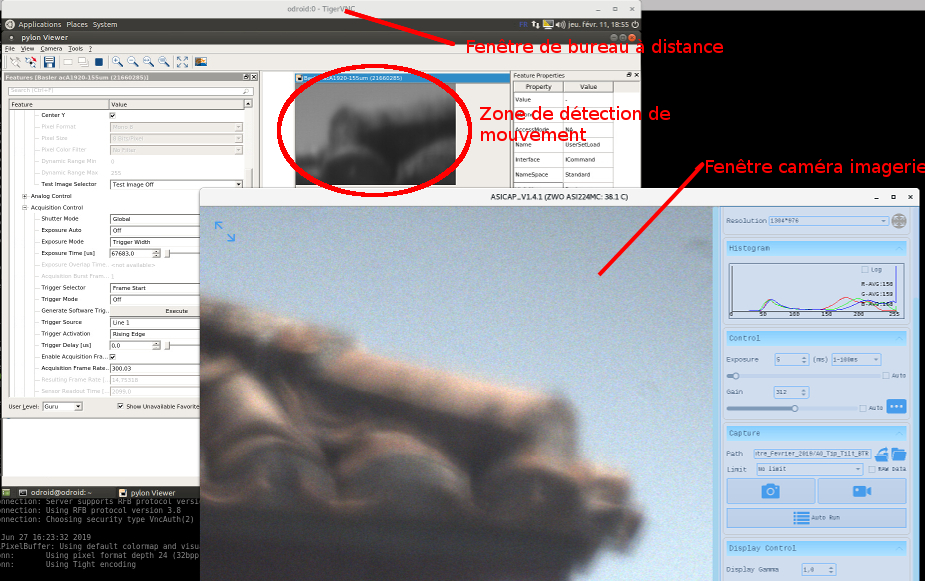Screen dimensions: 925x581
Task: Click the change path icon next to Path field
Action: pyautogui.click(x=881, y=454)
